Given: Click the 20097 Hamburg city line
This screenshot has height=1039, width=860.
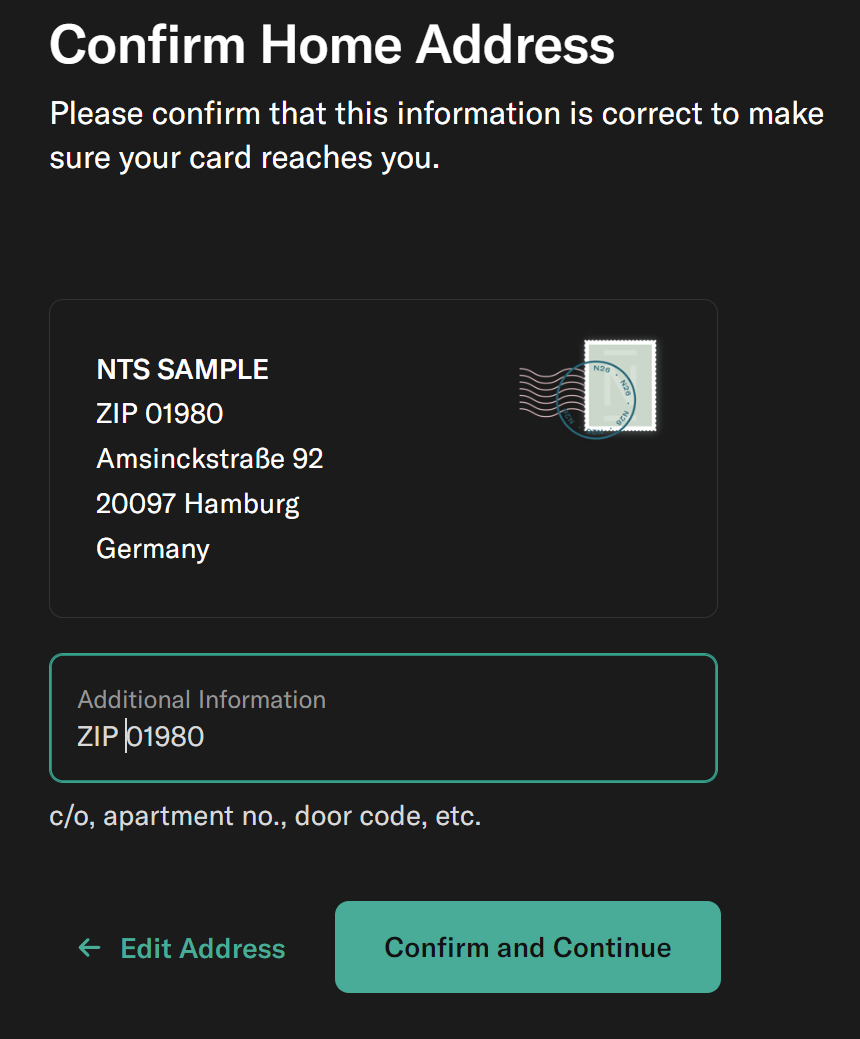Looking at the screenshot, I should point(197,503).
